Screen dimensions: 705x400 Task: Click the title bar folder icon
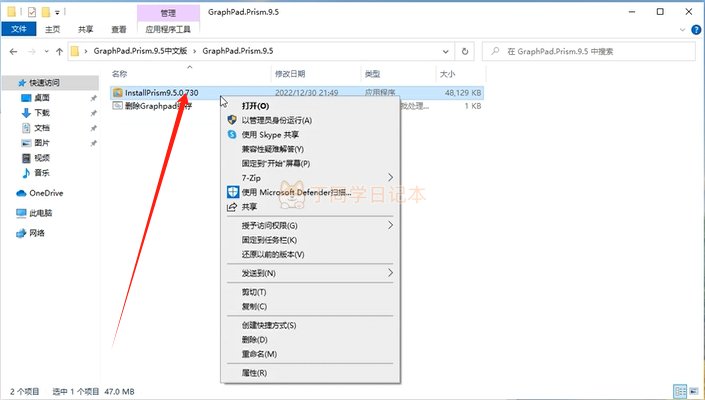tap(11, 12)
